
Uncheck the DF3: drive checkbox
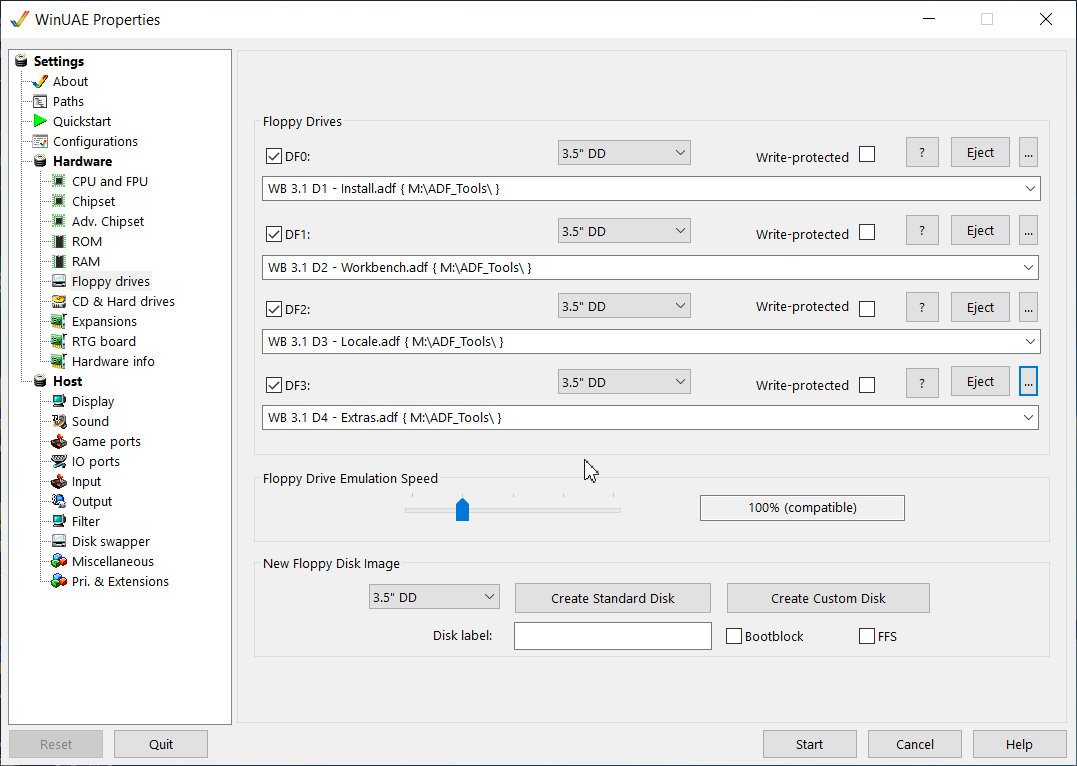tap(273, 385)
